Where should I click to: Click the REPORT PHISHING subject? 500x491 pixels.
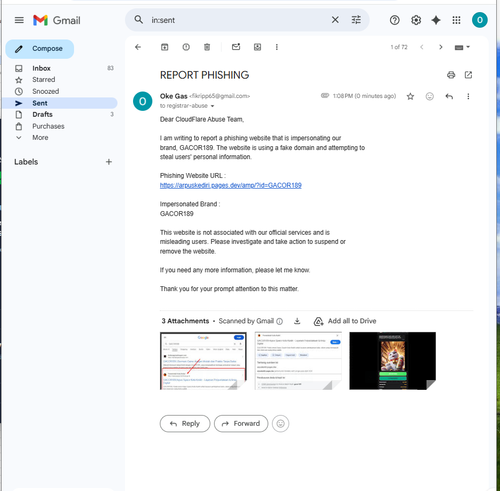(204, 75)
